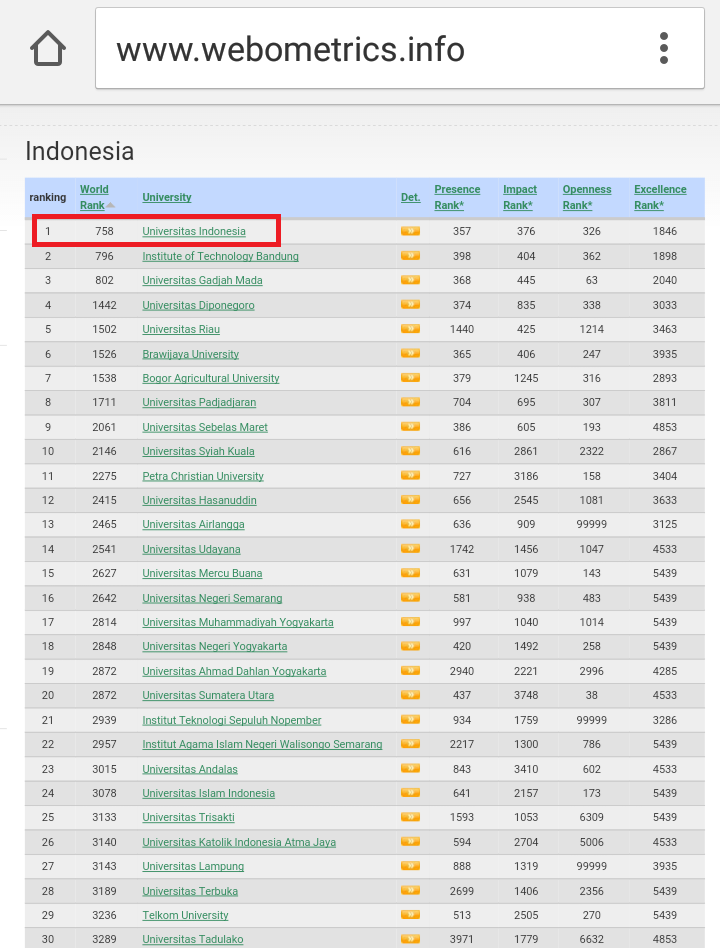
Task: Open the Universitas Syiah Kuala link
Action: 198,451
